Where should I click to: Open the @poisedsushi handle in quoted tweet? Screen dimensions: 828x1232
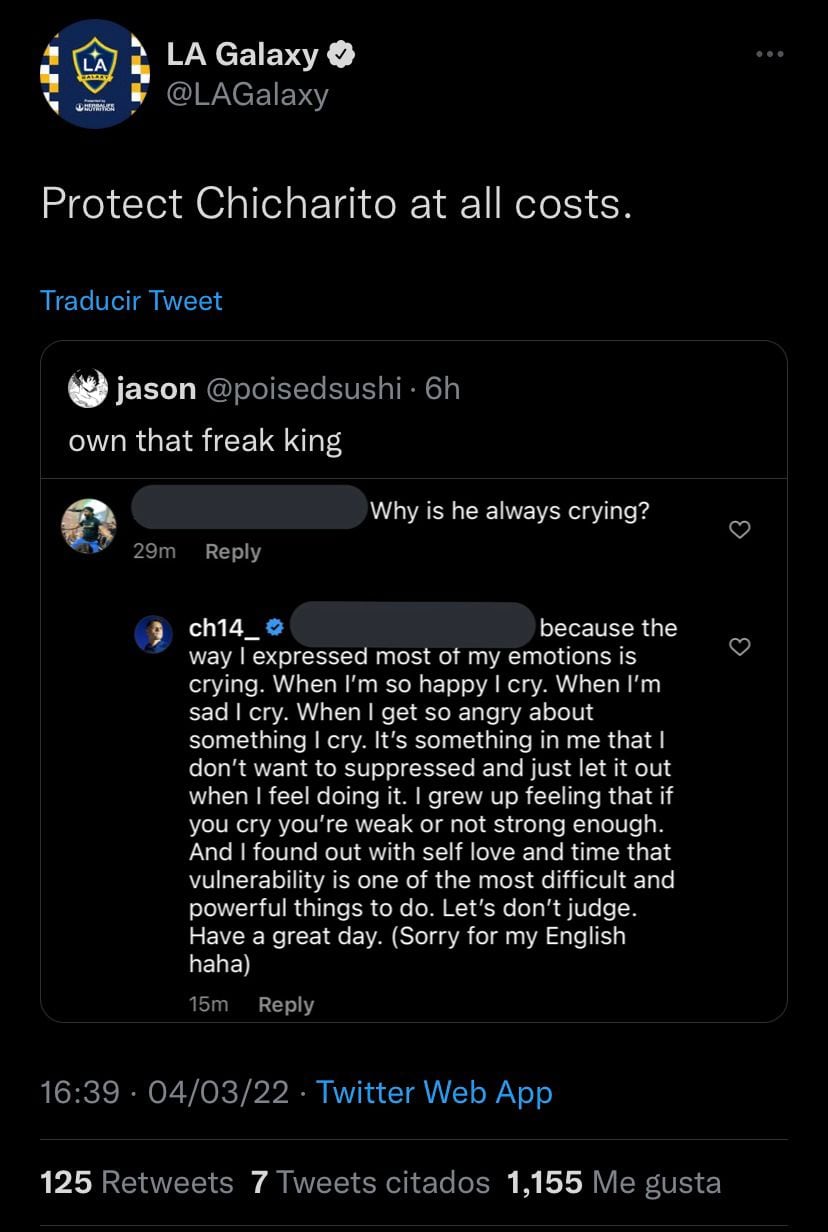[x=303, y=388]
